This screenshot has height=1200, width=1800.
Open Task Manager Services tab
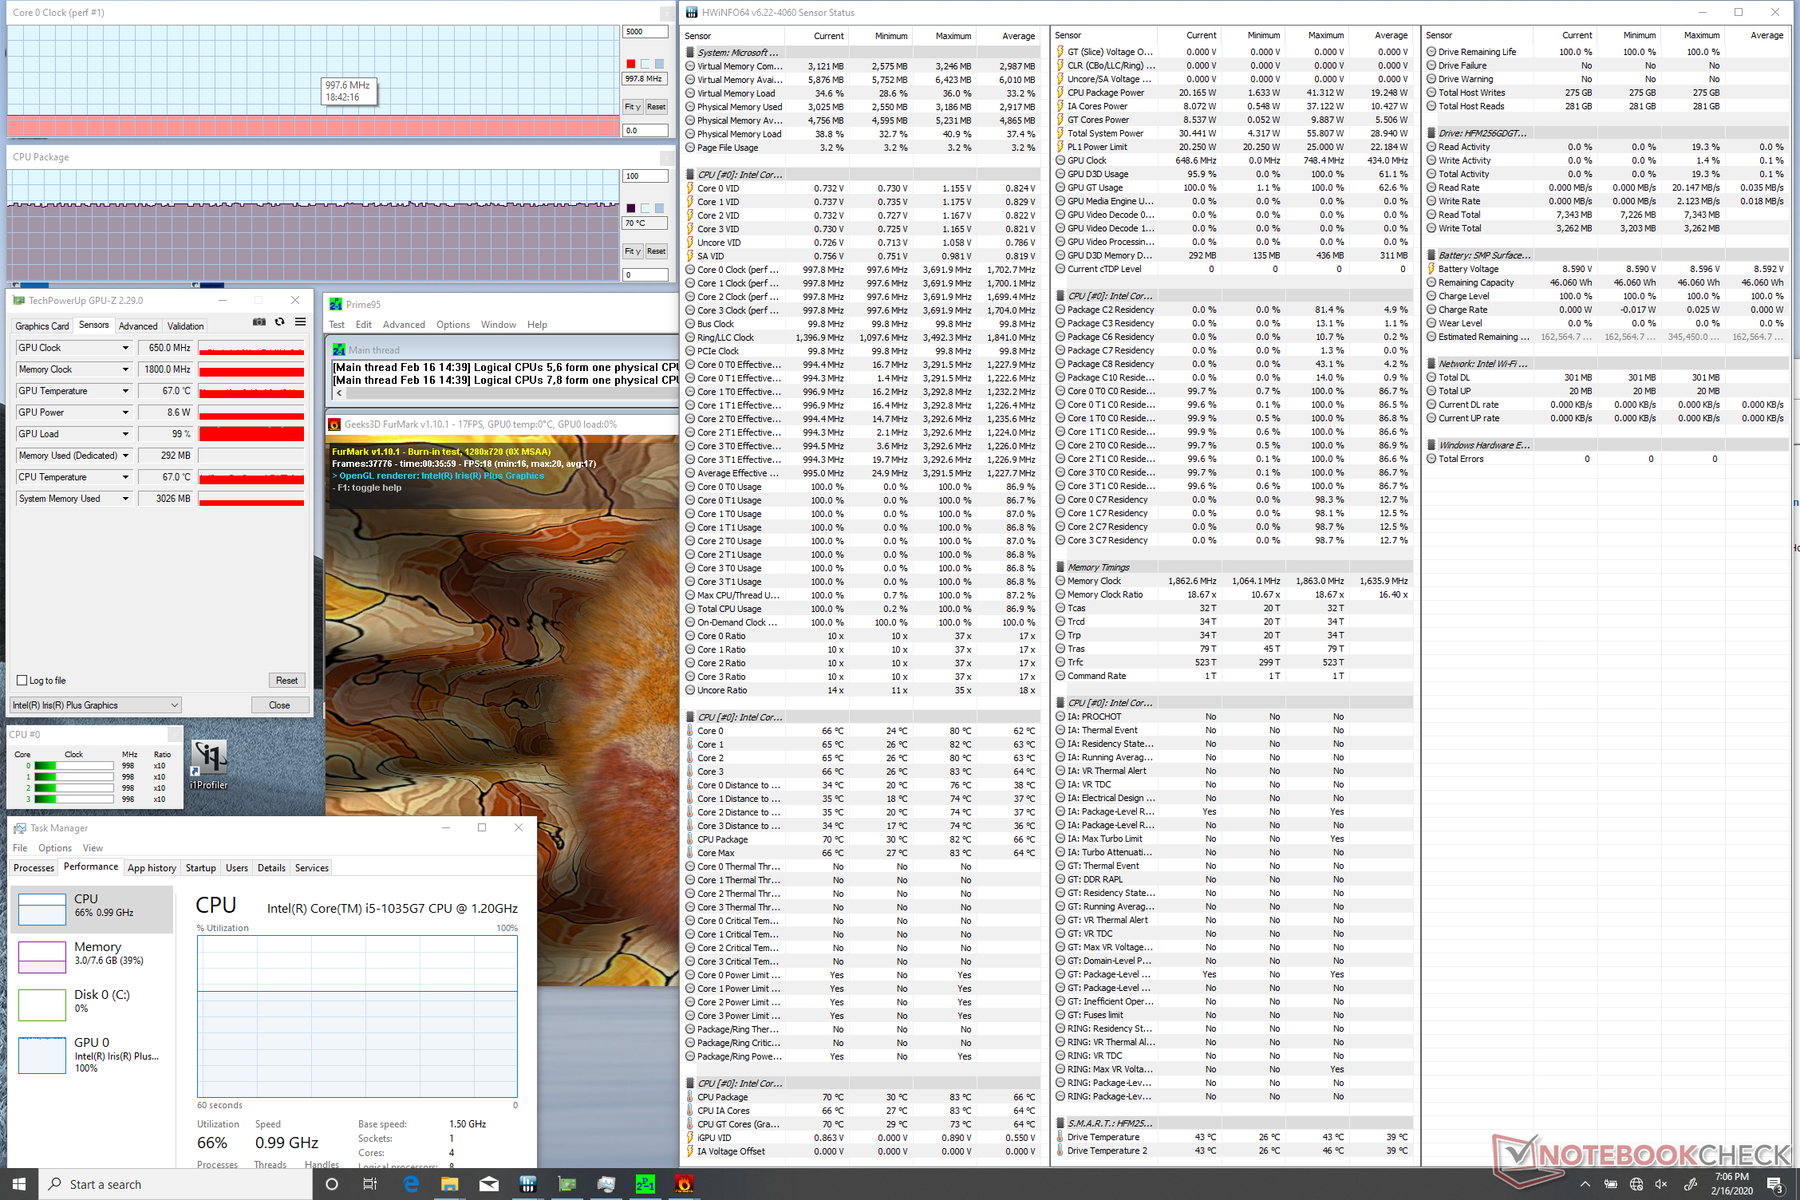(x=312, y=868)
